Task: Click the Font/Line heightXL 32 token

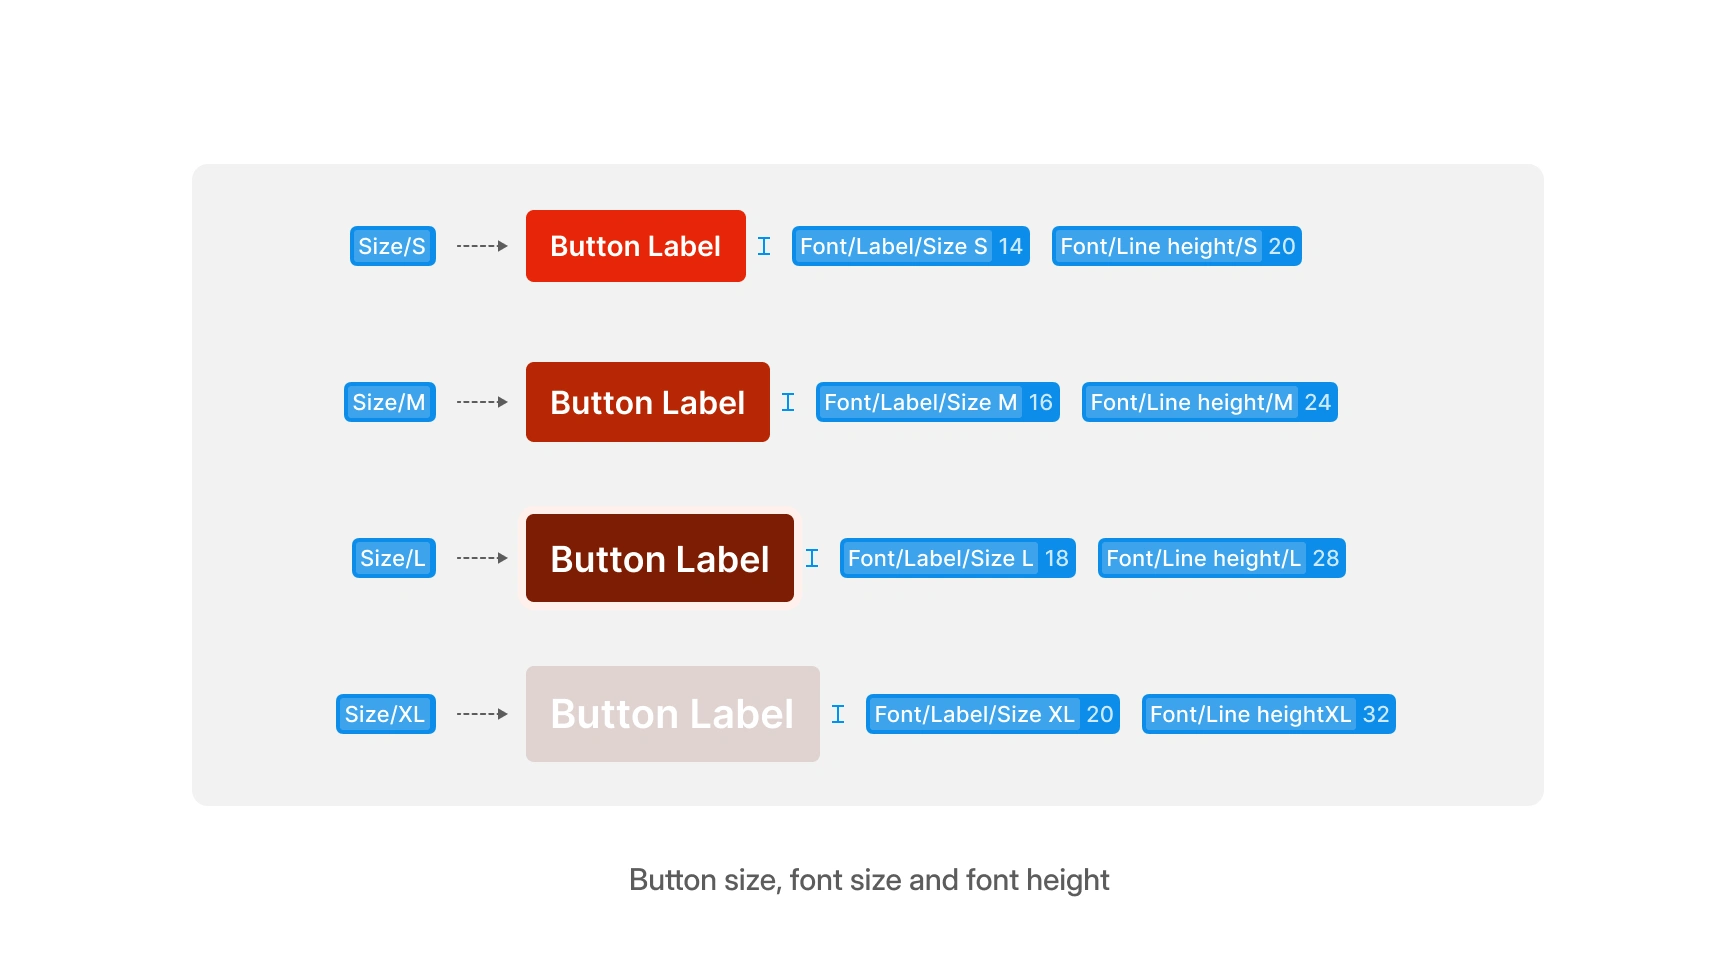Action: [x=1268, y=714]
